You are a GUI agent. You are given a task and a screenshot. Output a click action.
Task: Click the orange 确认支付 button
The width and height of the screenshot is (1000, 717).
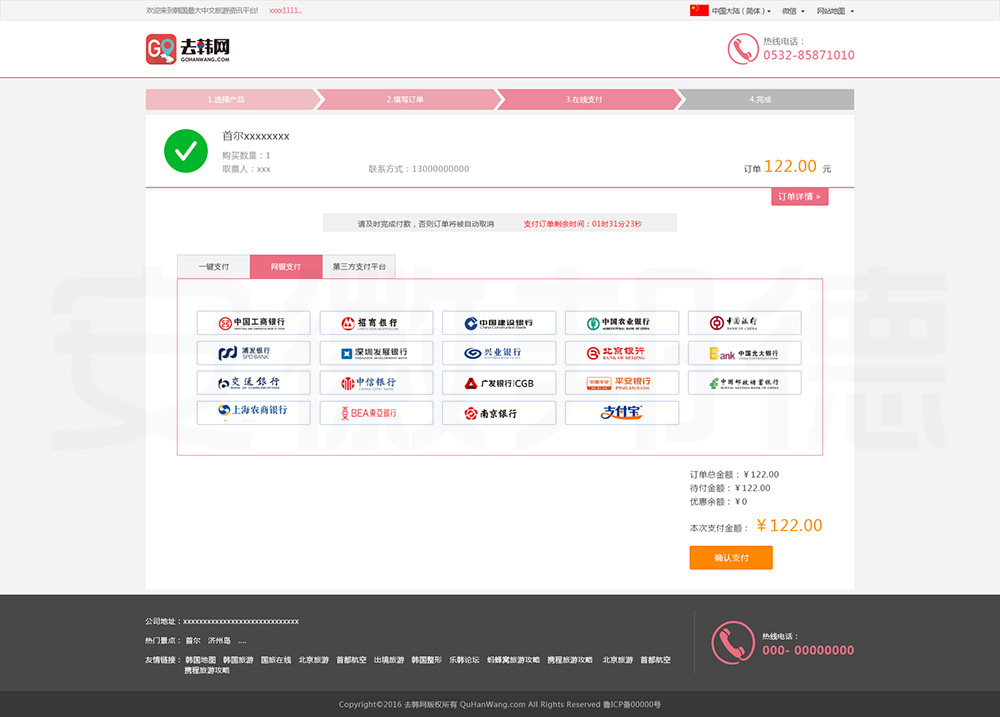730,557
